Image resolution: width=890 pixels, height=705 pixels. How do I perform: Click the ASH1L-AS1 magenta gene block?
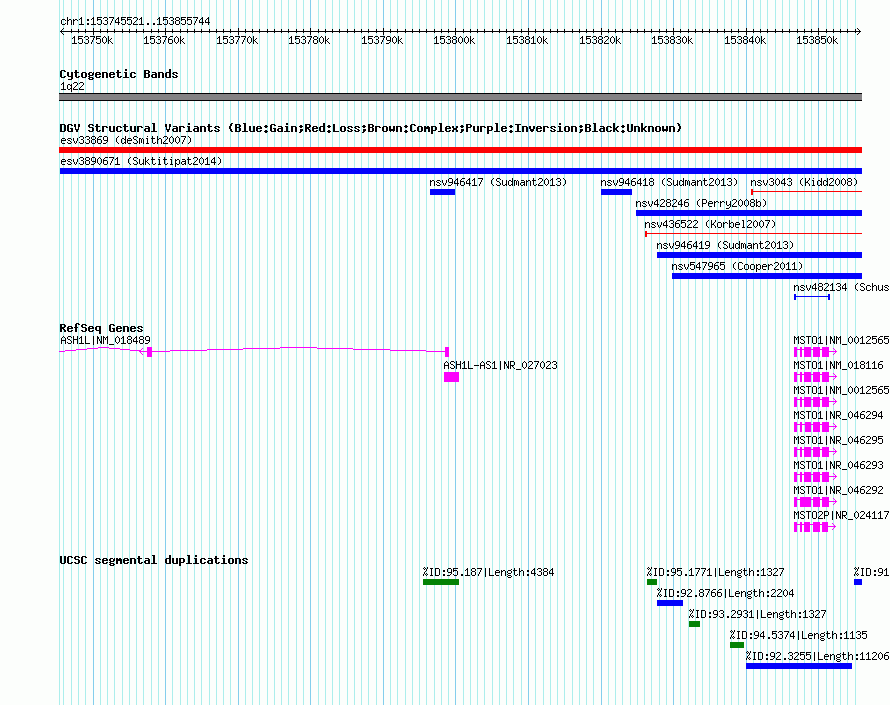pyautogui.click(x=451, y=377)
